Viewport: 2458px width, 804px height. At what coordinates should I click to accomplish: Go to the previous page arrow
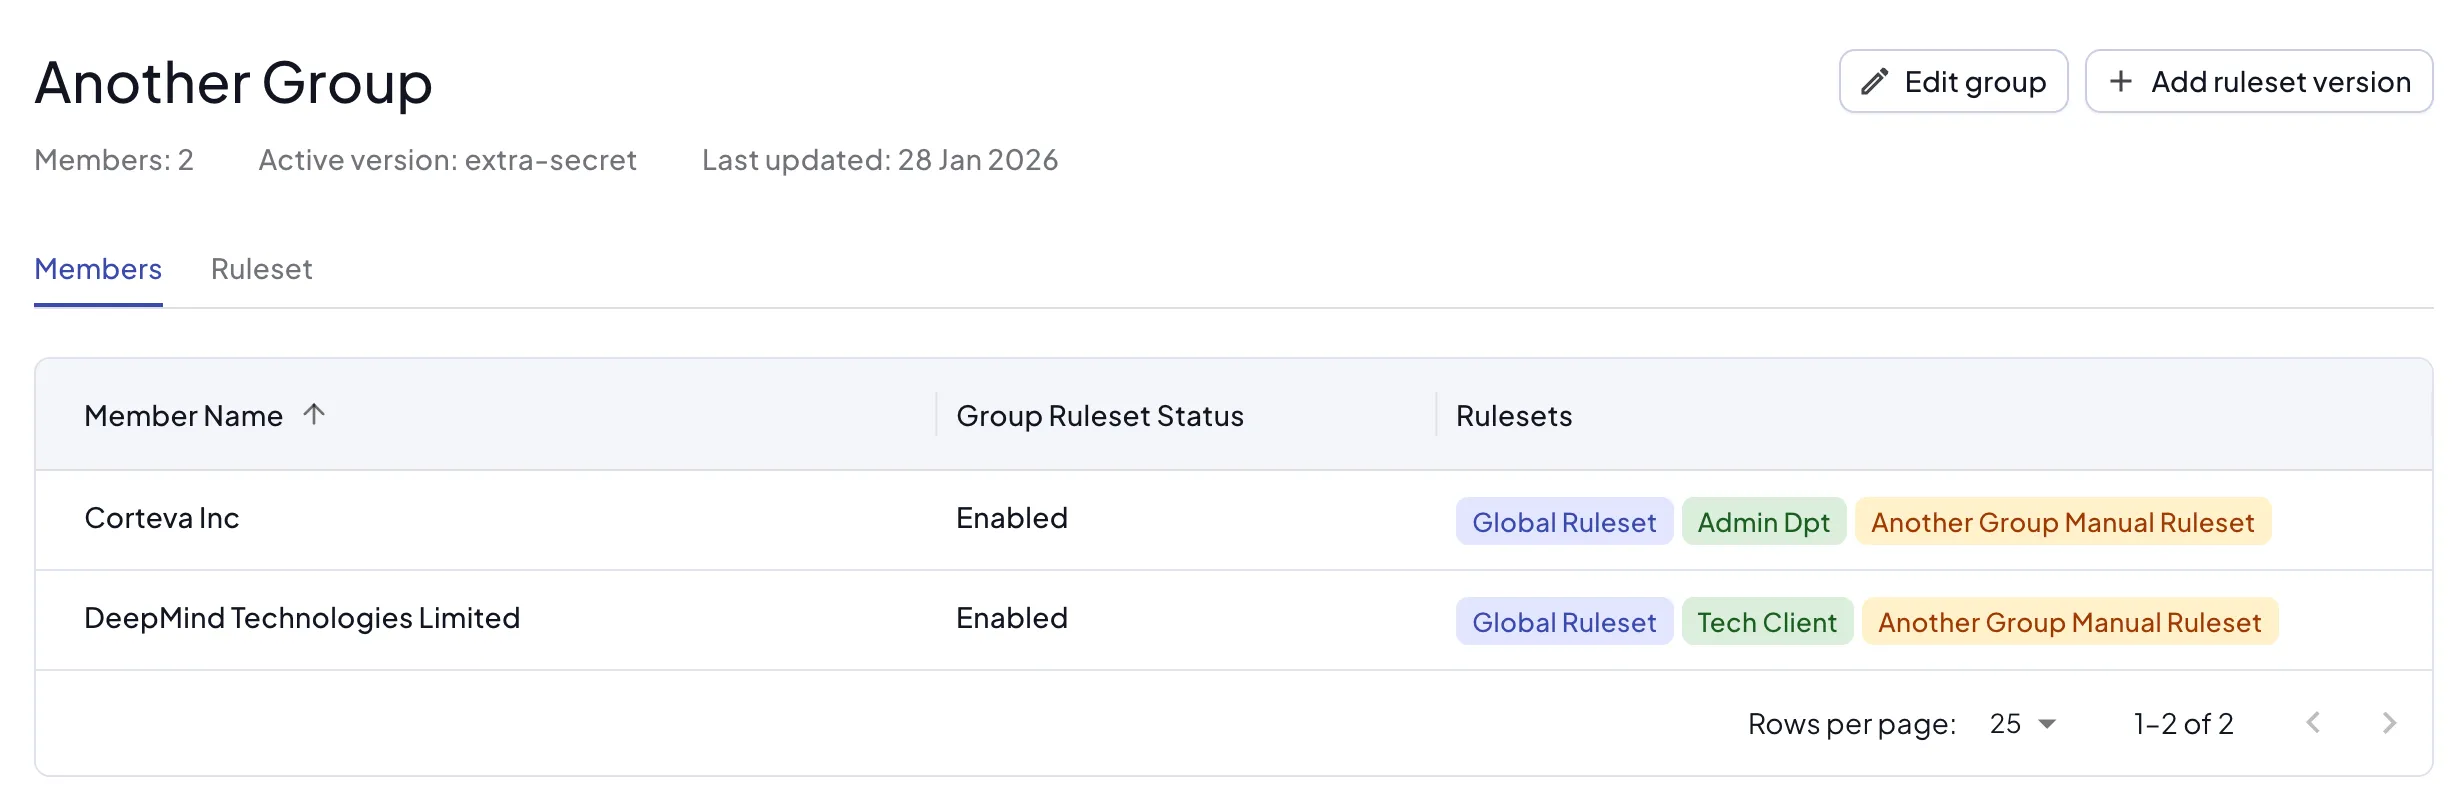point(2313,723)
